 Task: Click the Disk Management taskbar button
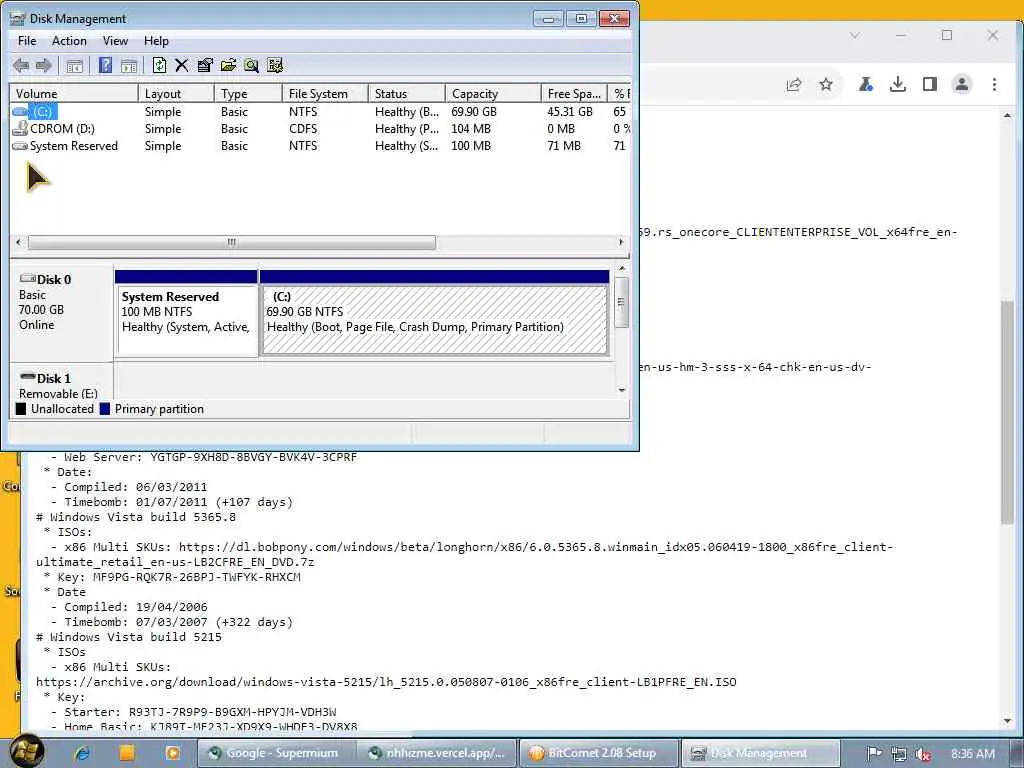760,753
